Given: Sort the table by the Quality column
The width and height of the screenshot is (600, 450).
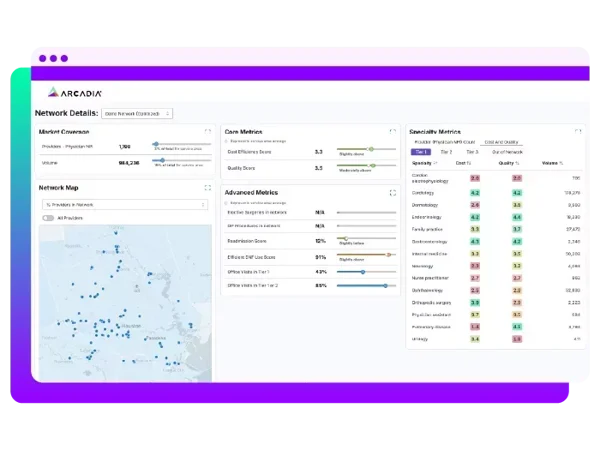Looking at the screenshot, I should point(509,163).
